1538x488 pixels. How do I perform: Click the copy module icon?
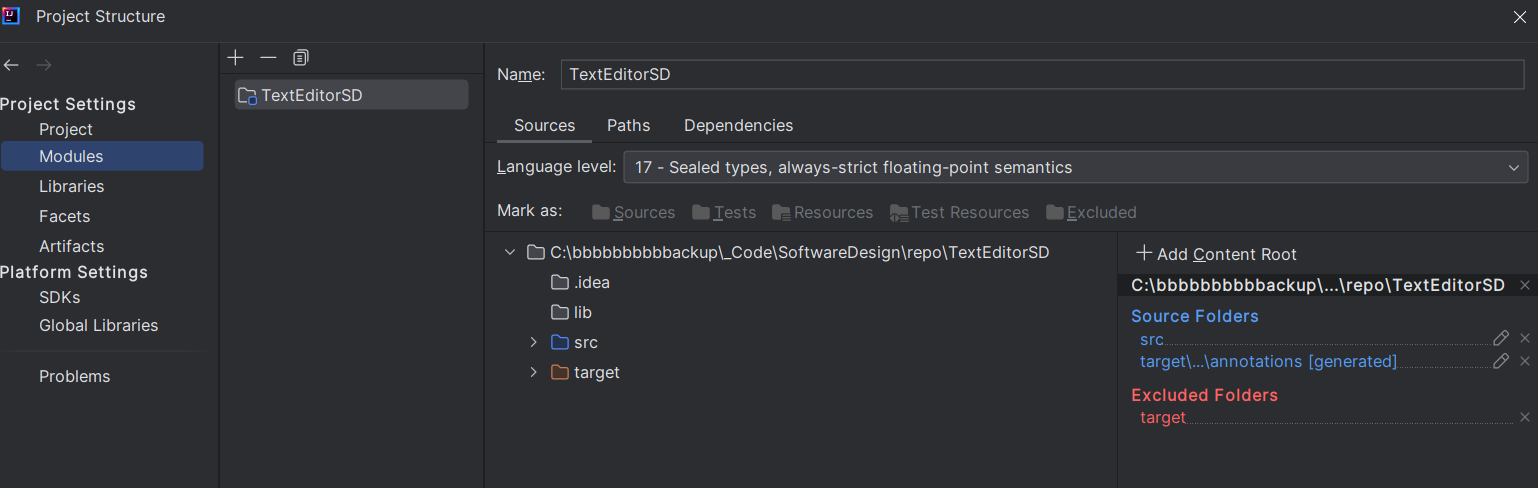[x=301, y=58]
